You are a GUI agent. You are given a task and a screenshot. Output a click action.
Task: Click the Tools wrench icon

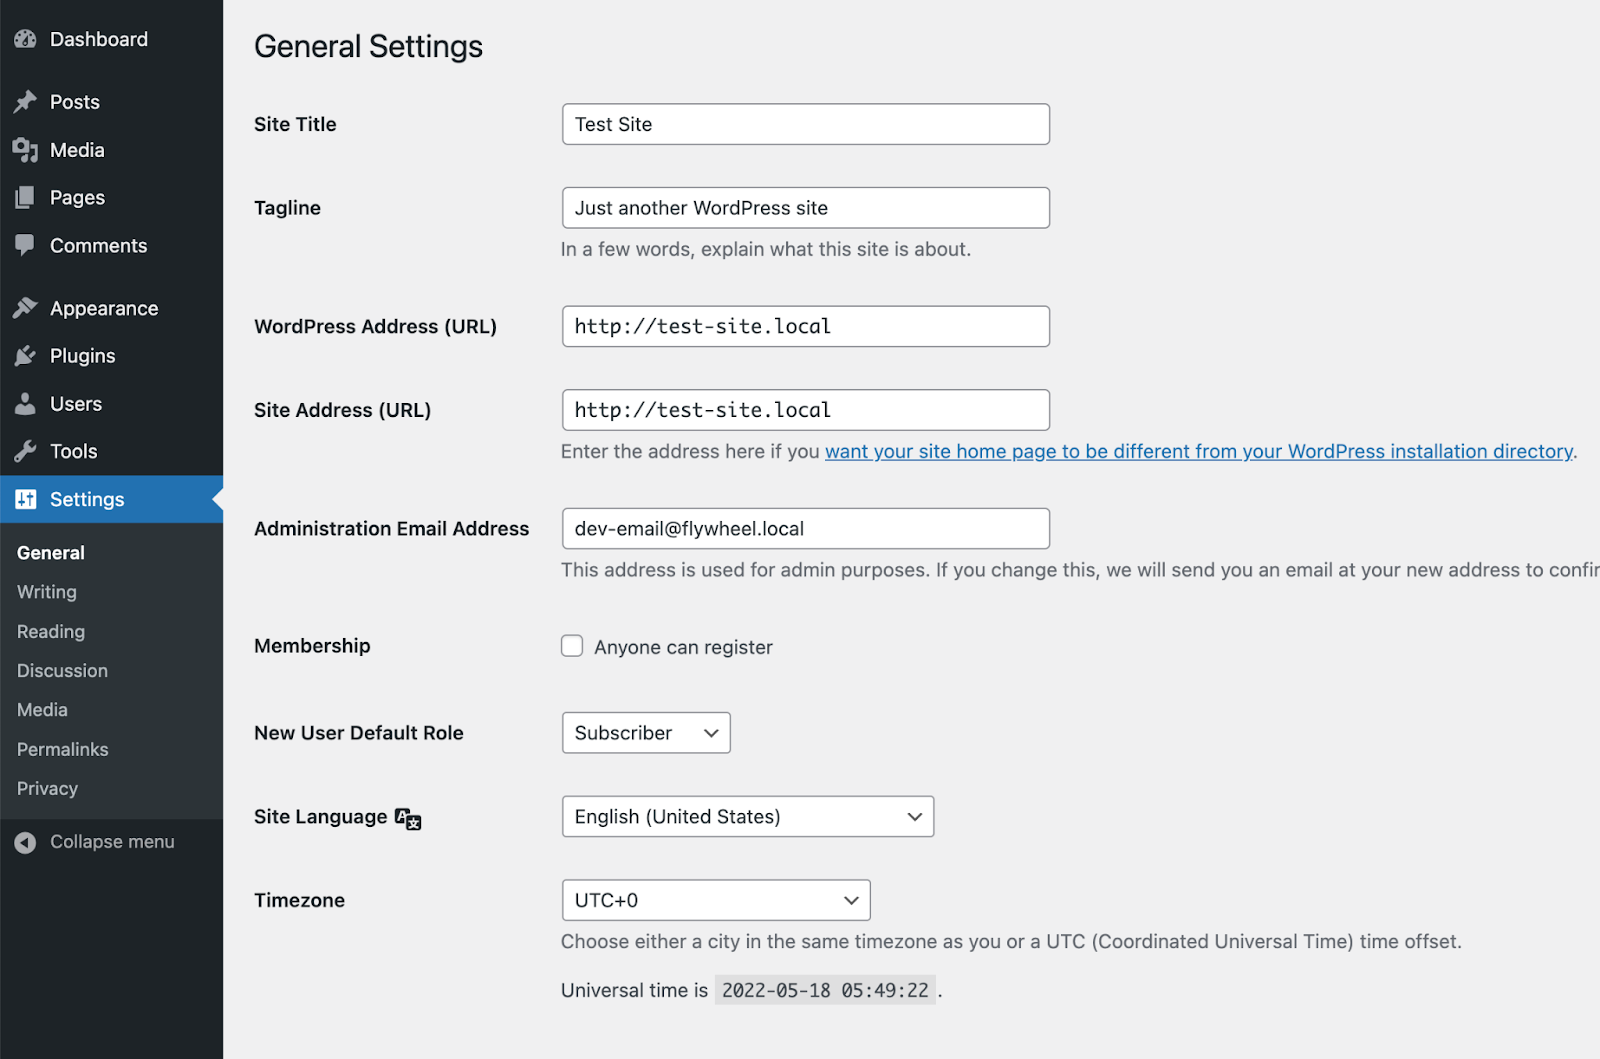pyautogui.click(x=25, y=451)
